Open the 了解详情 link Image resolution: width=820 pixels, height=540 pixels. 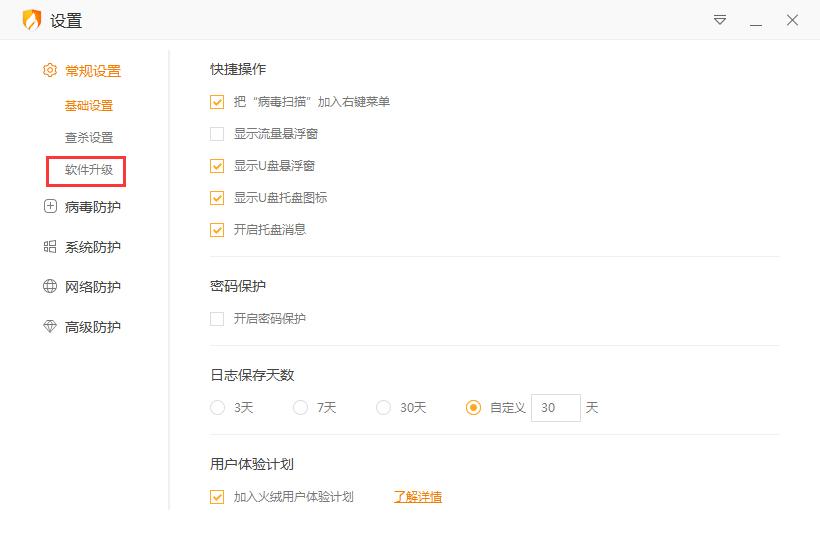click(x=417, y=497)
